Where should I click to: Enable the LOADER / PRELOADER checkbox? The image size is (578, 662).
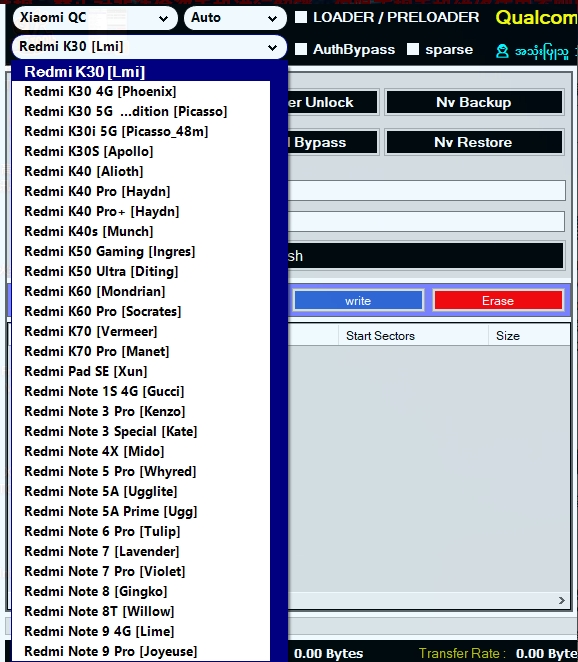[301, 17]
